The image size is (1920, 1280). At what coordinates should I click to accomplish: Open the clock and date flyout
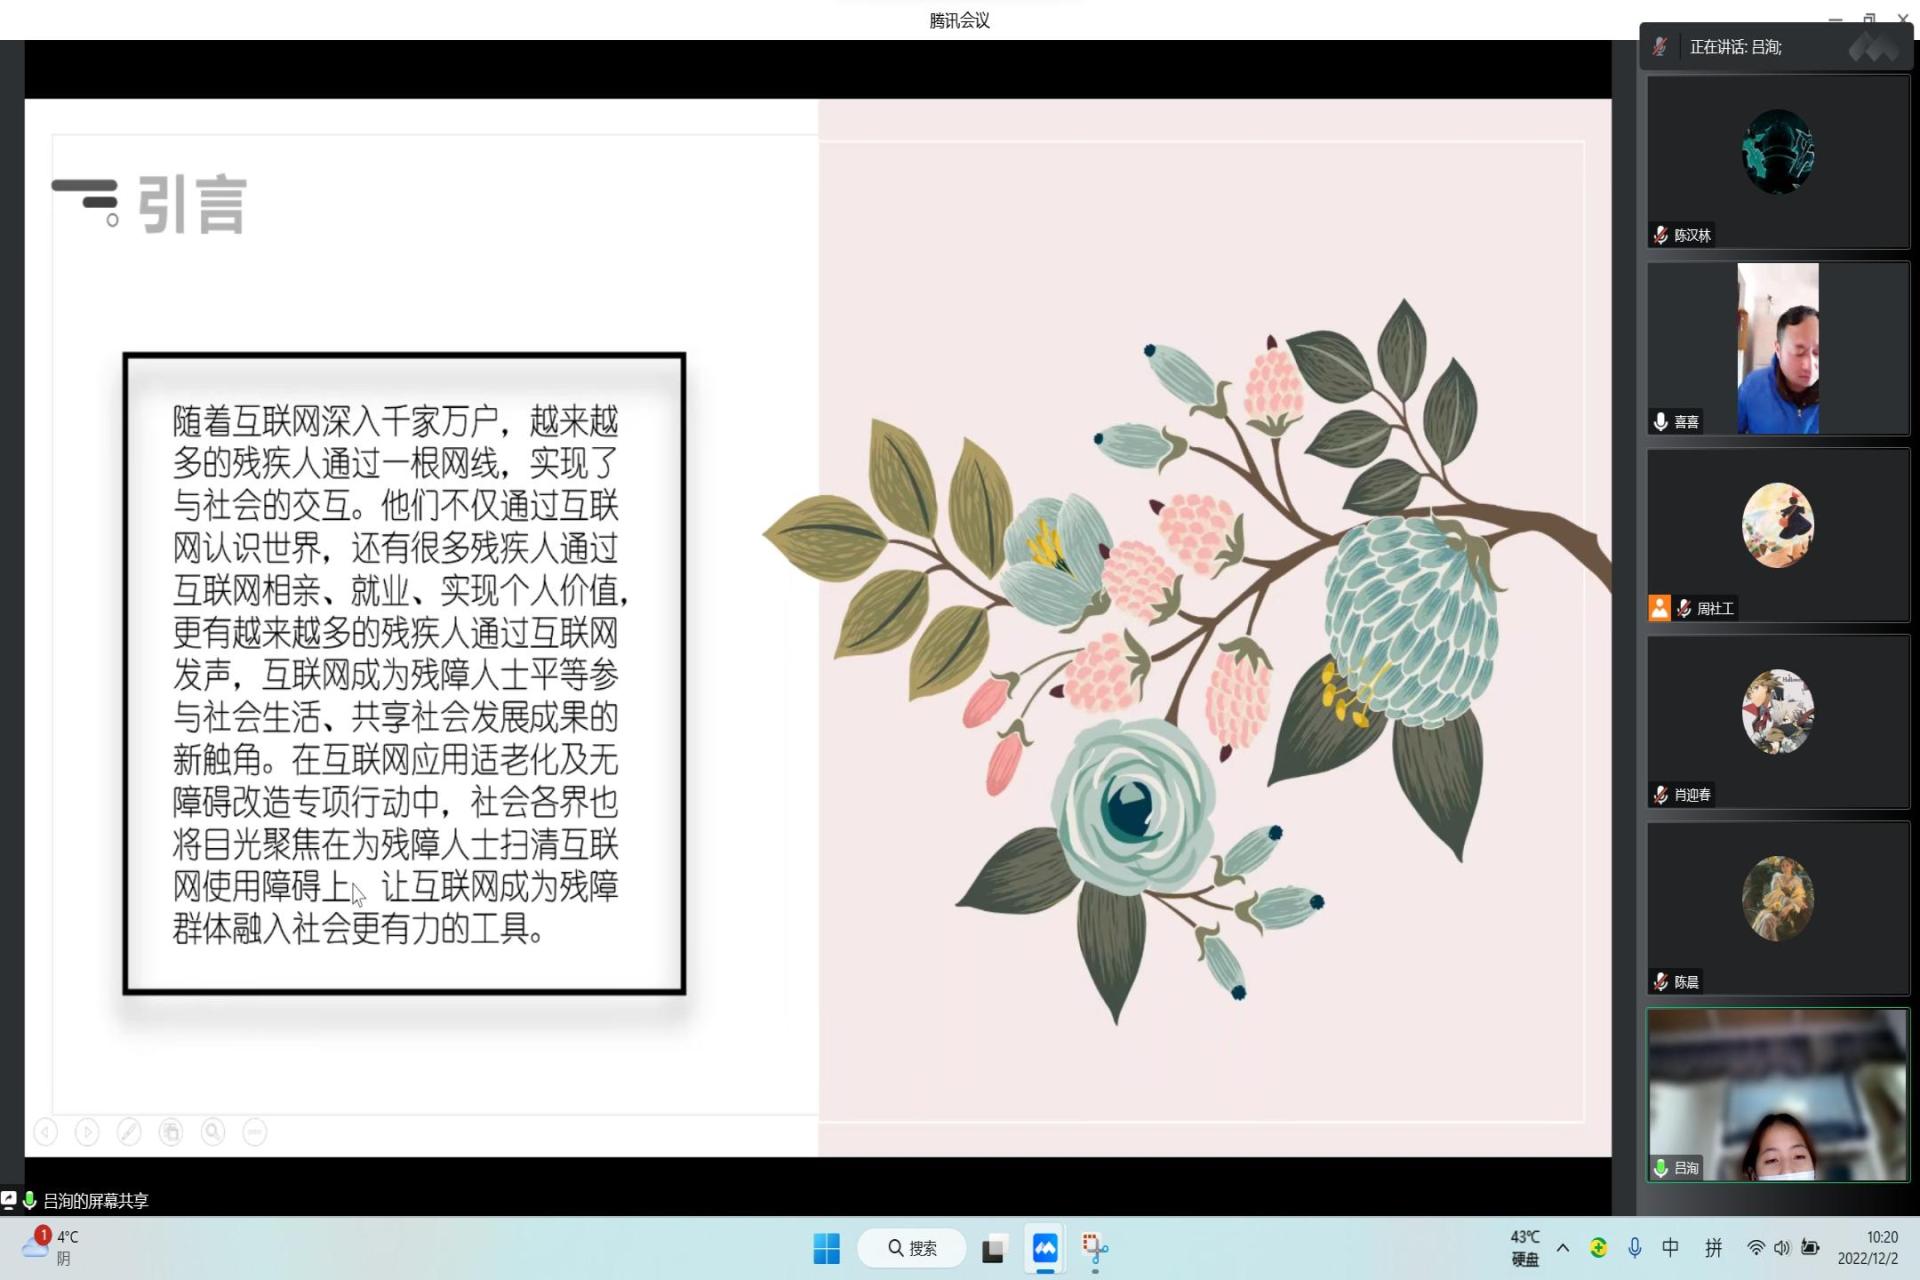[1868, 1247]
